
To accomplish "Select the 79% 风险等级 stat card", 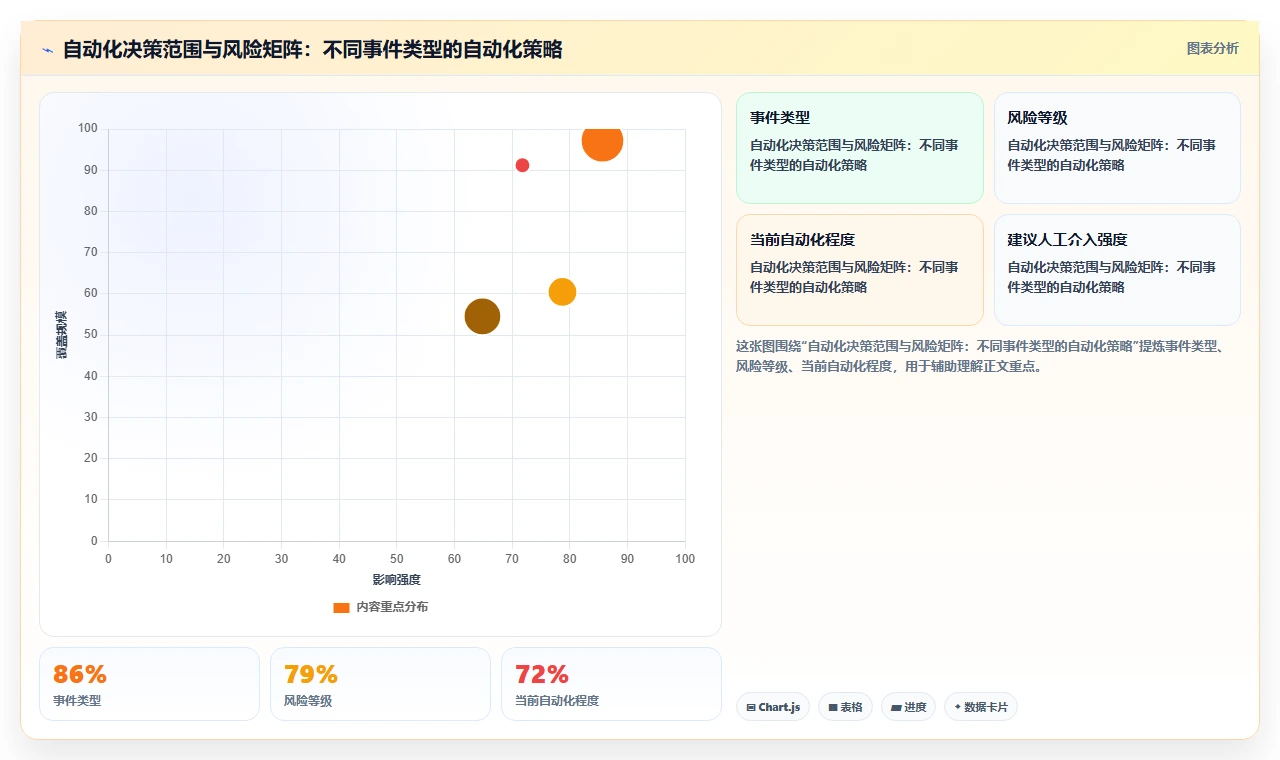I will 380,684.
